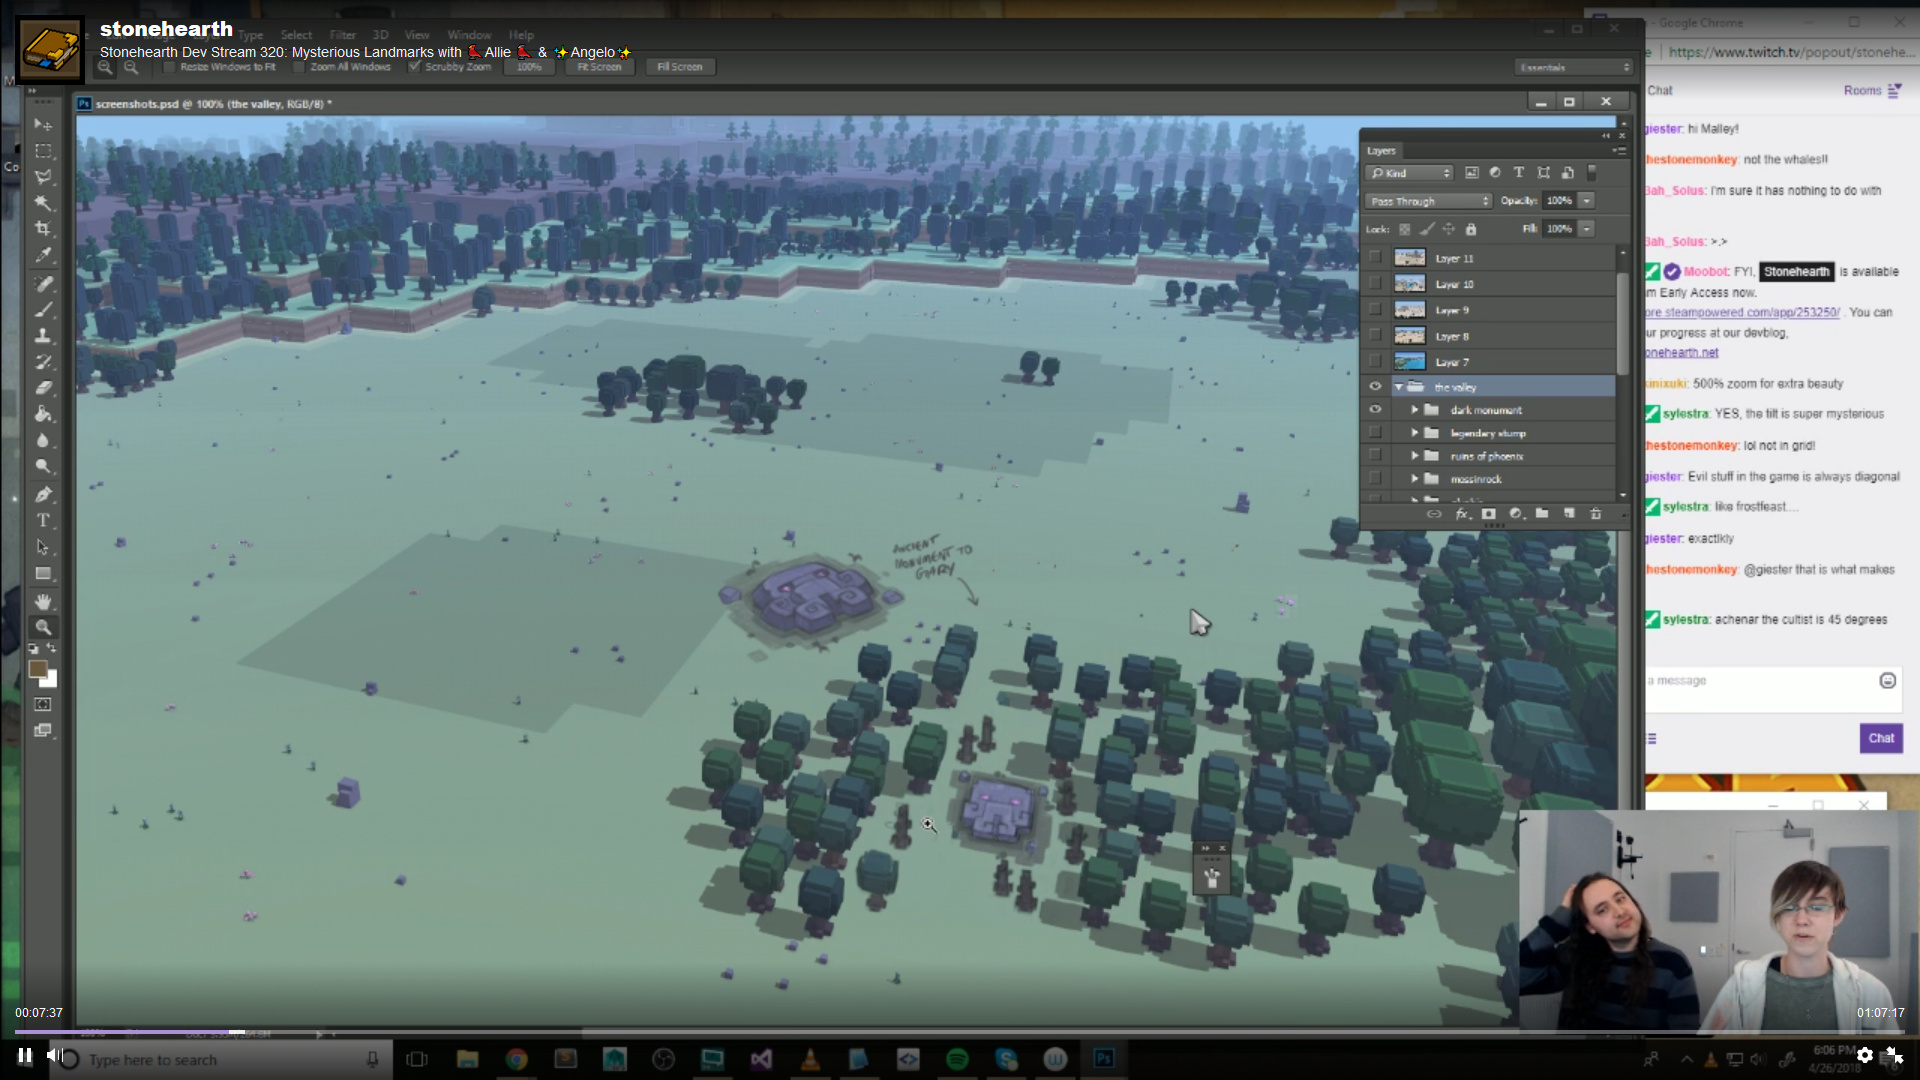This screenshot has width=1920, height=1080.
Task: Hide the dark monument group
Action: pos(1375,410)
